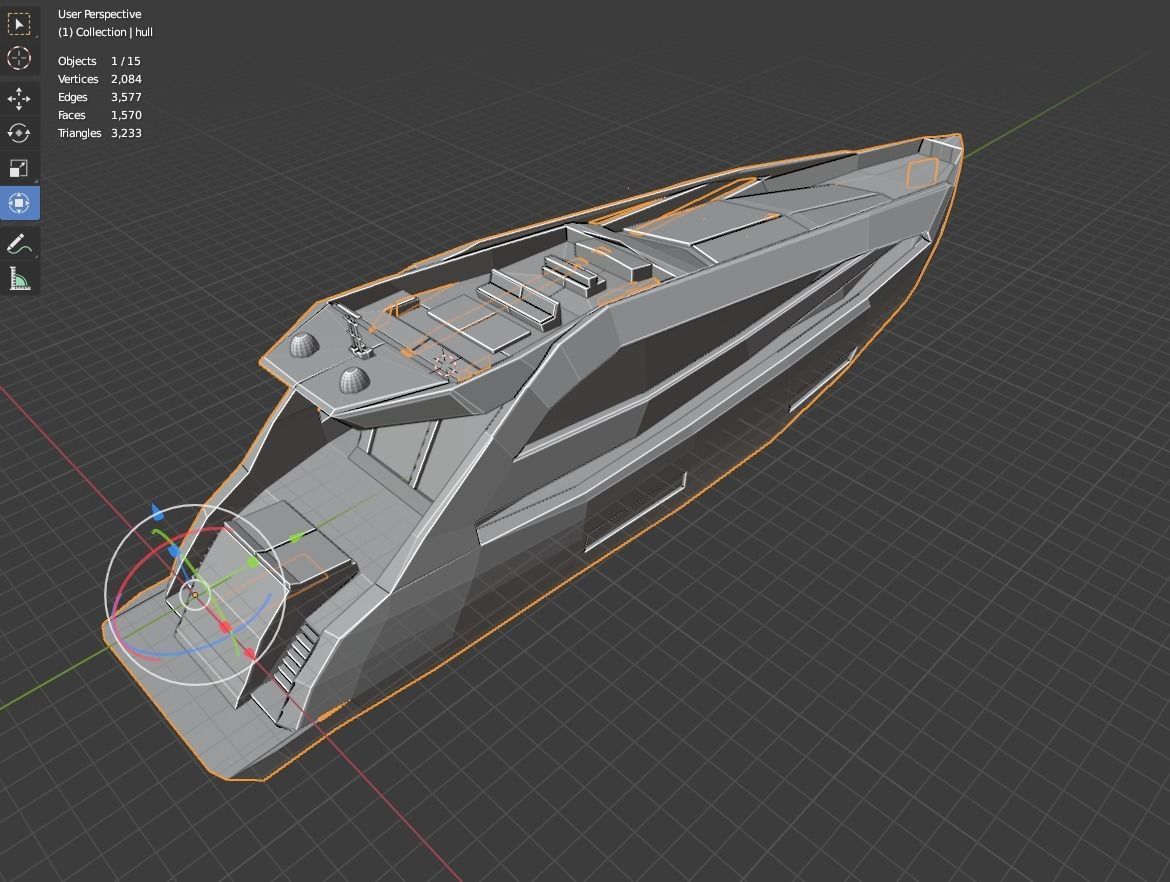
Task: Click the blue Z-axis move arrow
Action: pos(157,512)
